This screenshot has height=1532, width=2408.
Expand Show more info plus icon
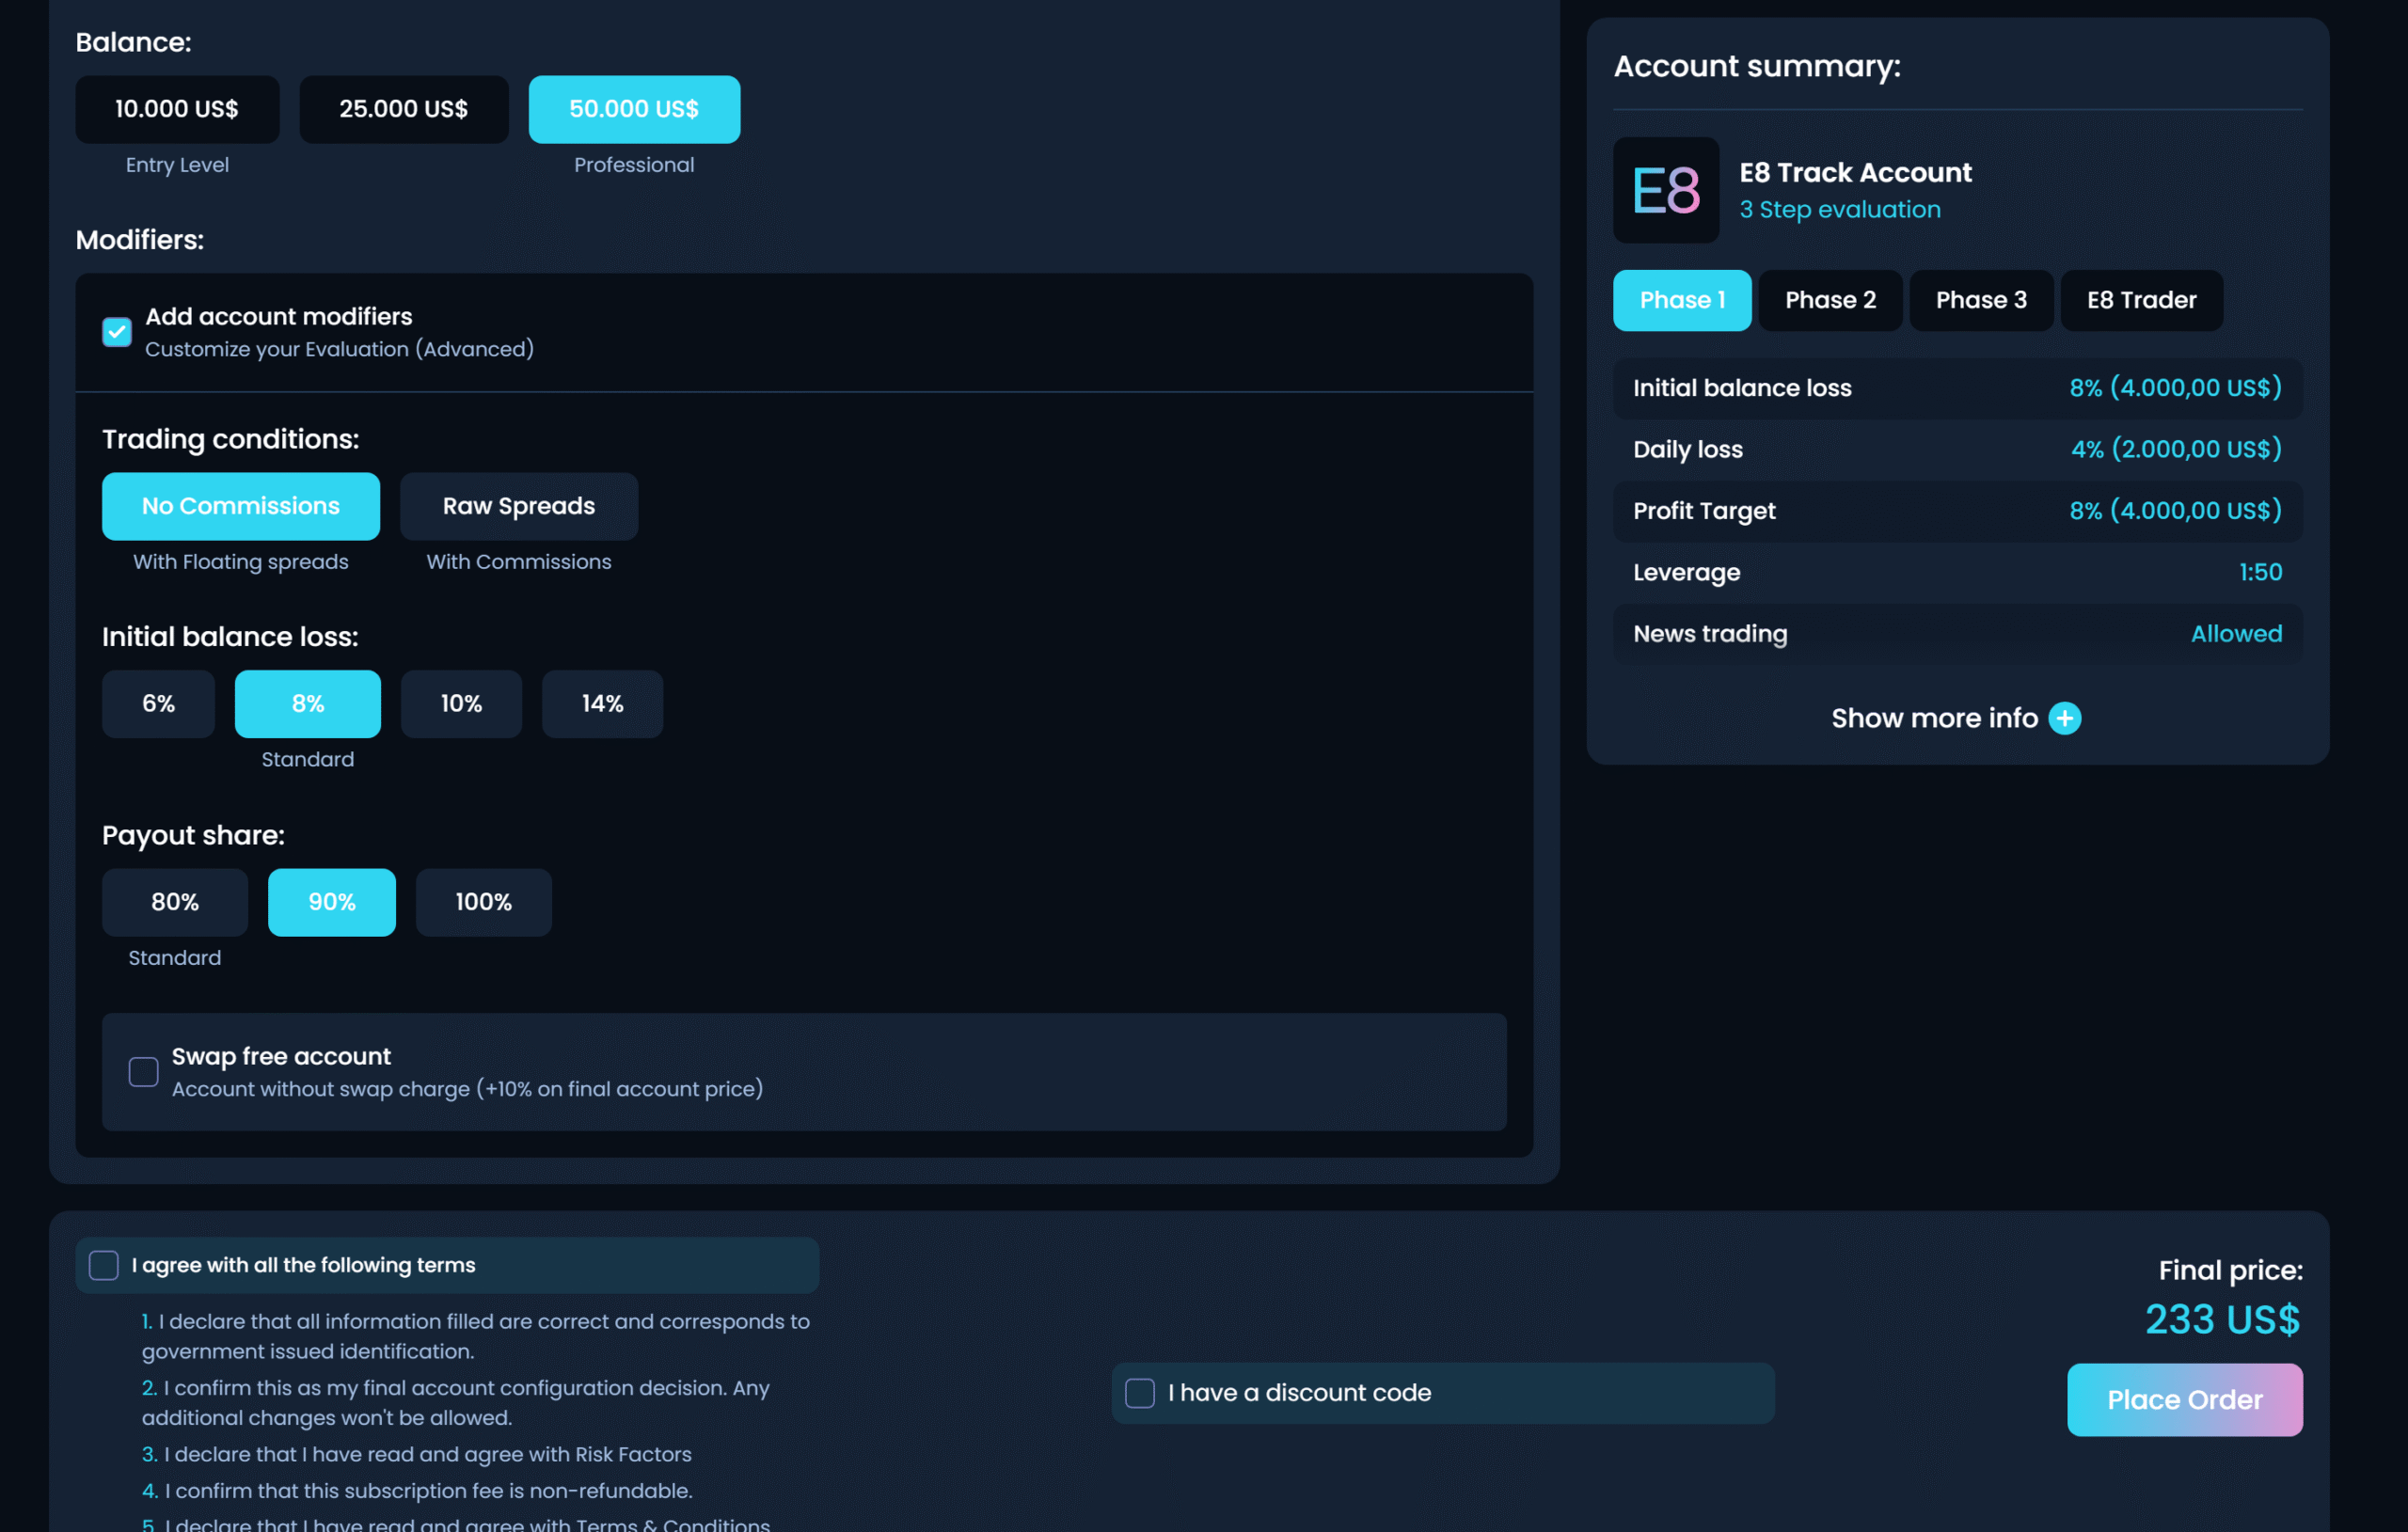(x=2065, y=718)
